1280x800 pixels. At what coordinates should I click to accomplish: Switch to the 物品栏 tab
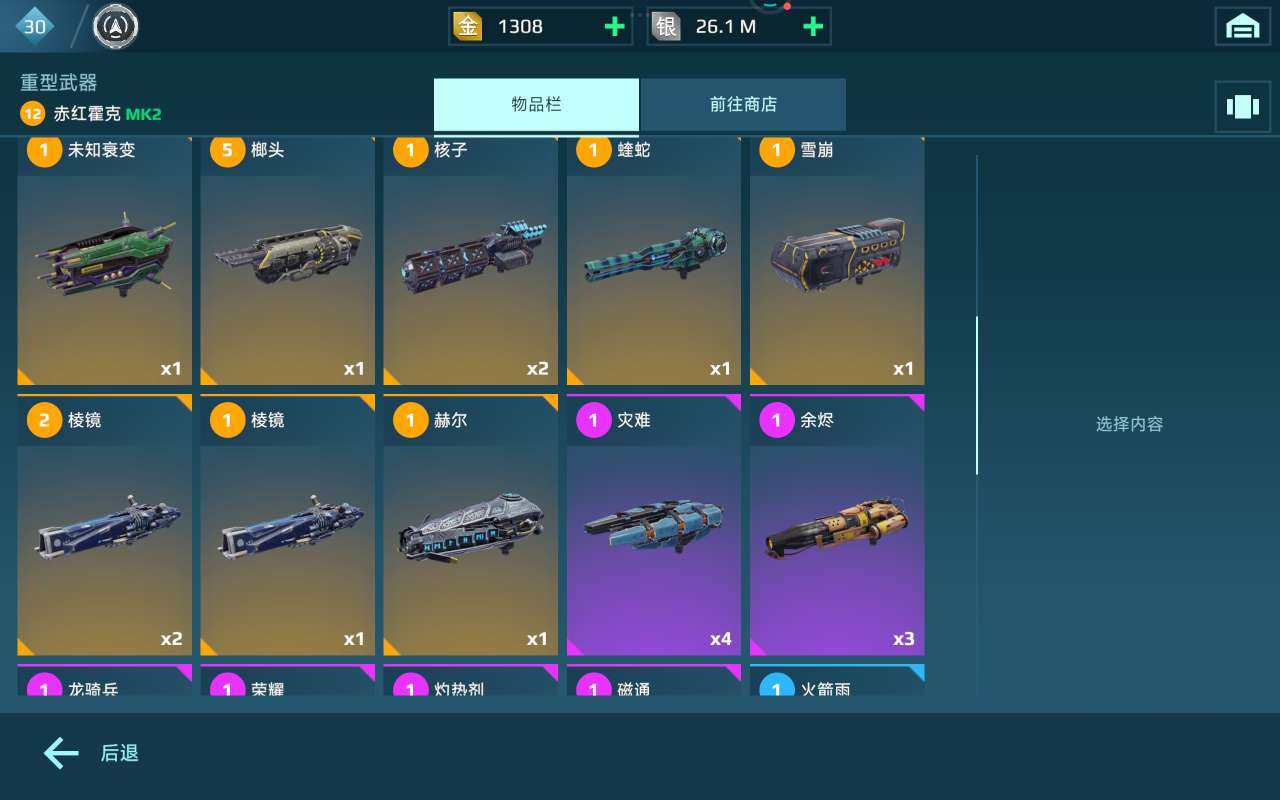(x=536, y=105)
